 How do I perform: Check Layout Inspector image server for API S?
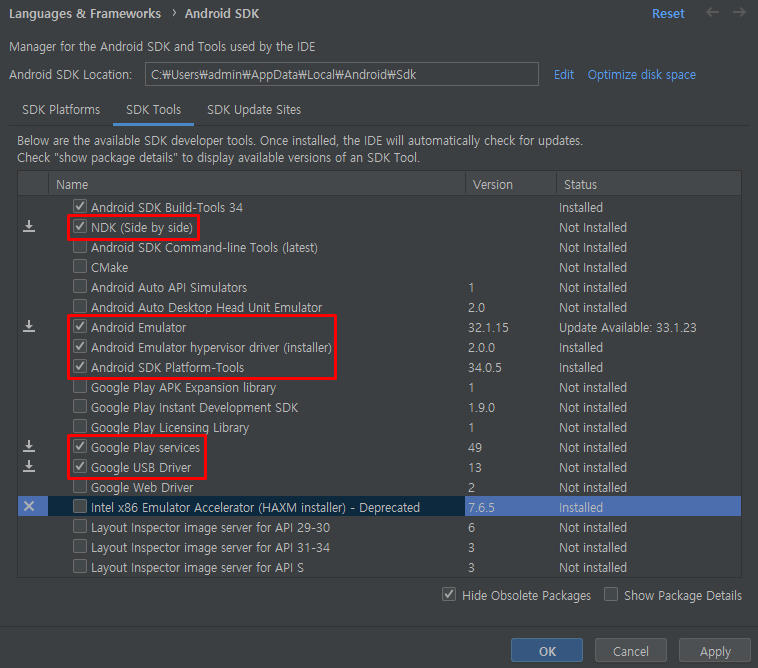80,566
